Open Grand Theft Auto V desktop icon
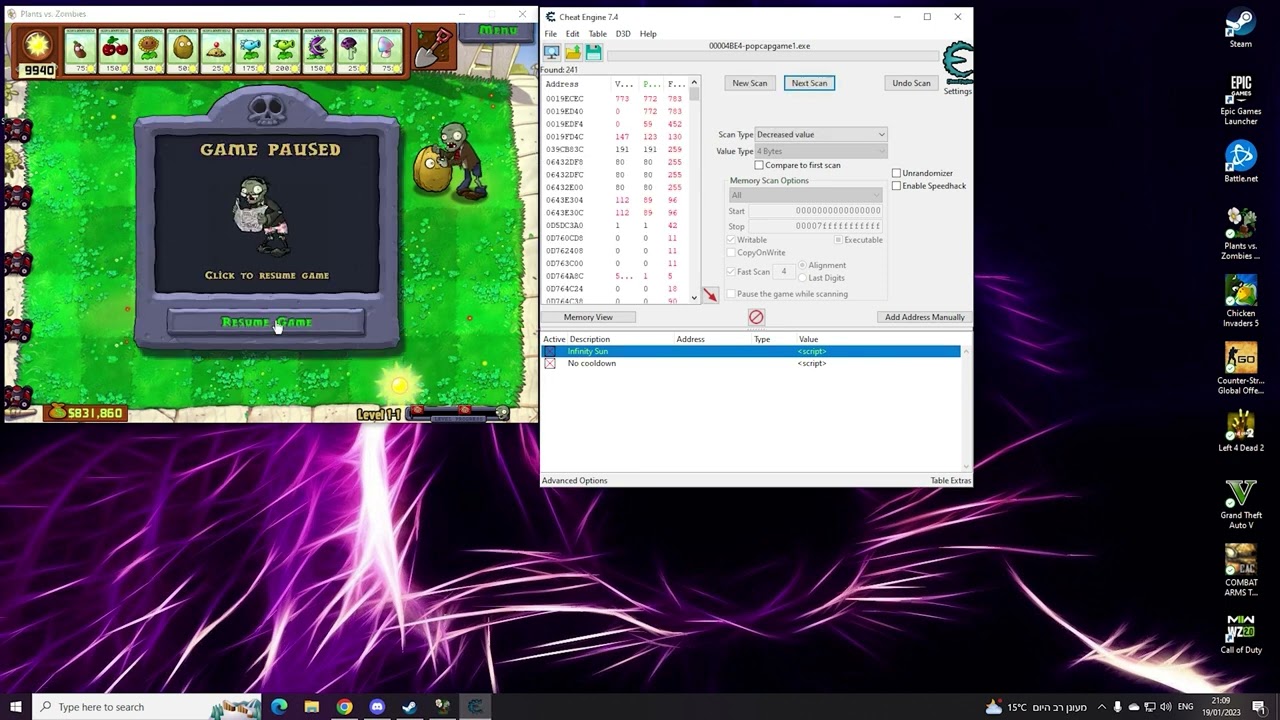The image size is (1280, 720). 1241,505
